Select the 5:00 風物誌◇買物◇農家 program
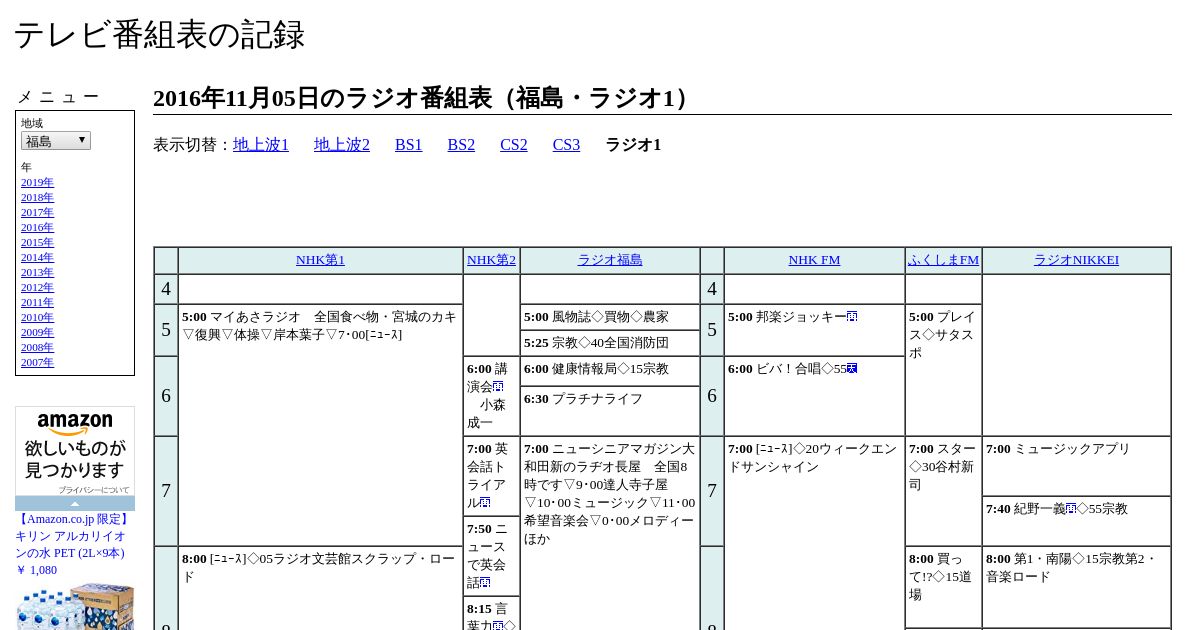Screen dimensions: 1200x630 (x=610, y=317)
